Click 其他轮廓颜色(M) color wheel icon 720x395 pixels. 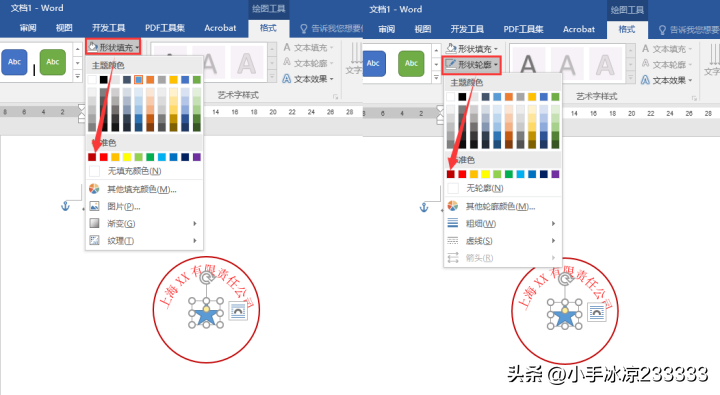tap(453, 206)
